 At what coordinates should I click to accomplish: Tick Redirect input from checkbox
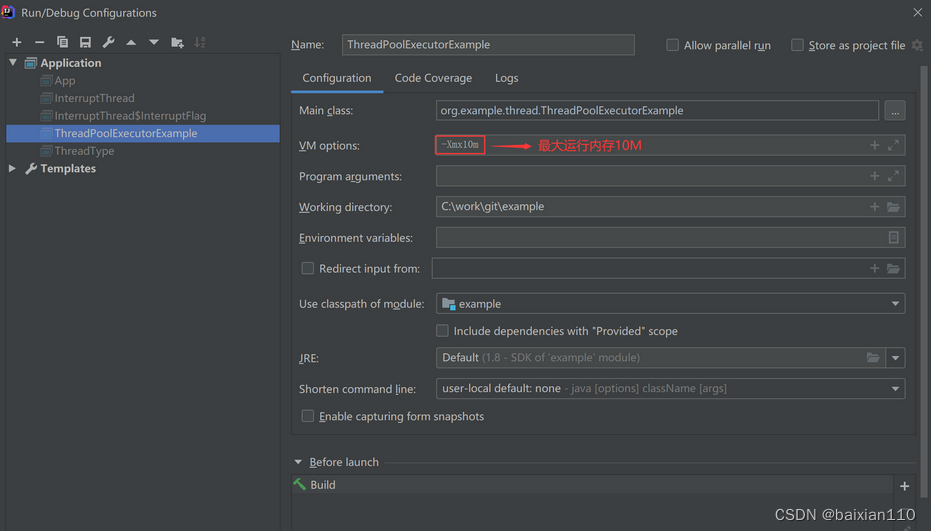308,268
